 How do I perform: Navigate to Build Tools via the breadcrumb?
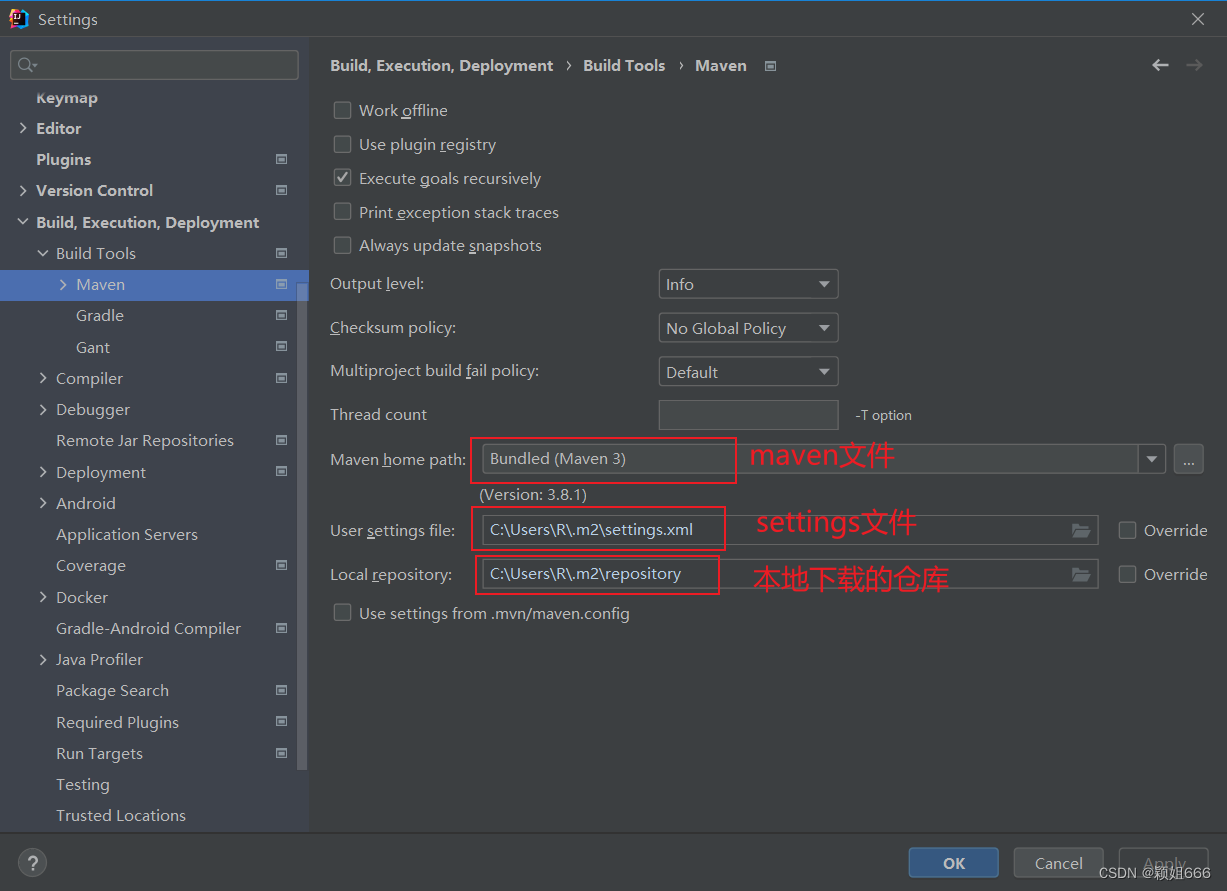[624, 65]
